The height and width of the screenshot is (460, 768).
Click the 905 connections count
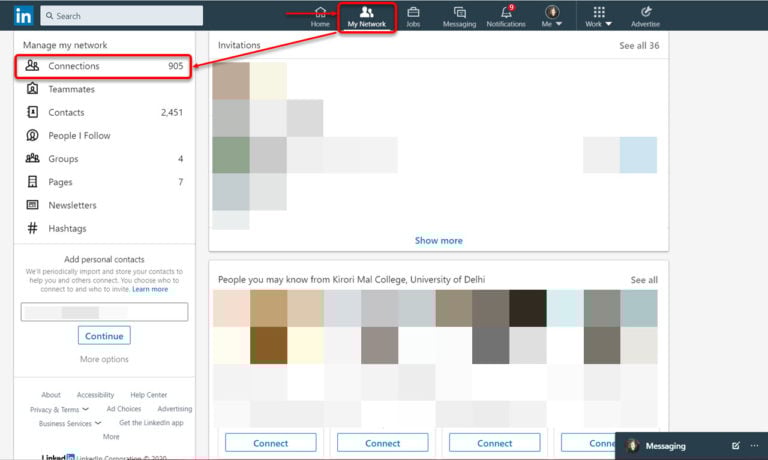coord(175,66)
